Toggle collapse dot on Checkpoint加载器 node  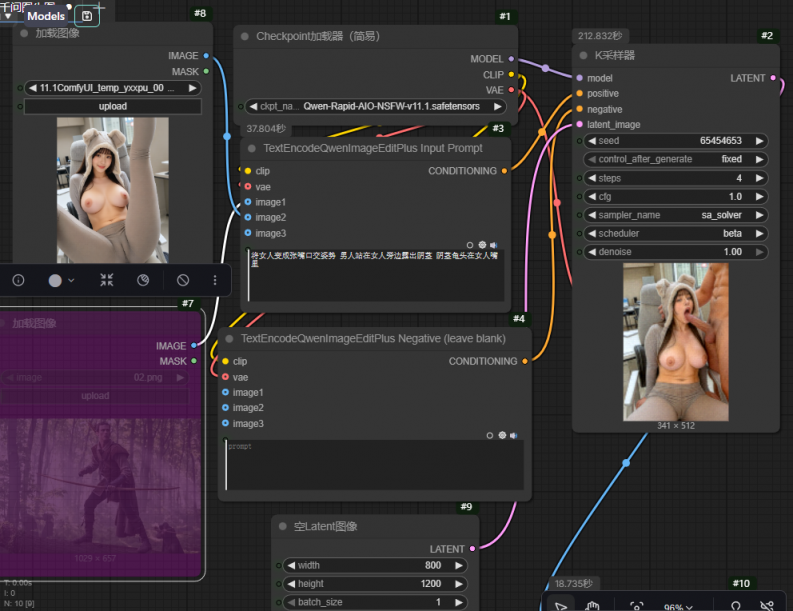coord(246,36)
